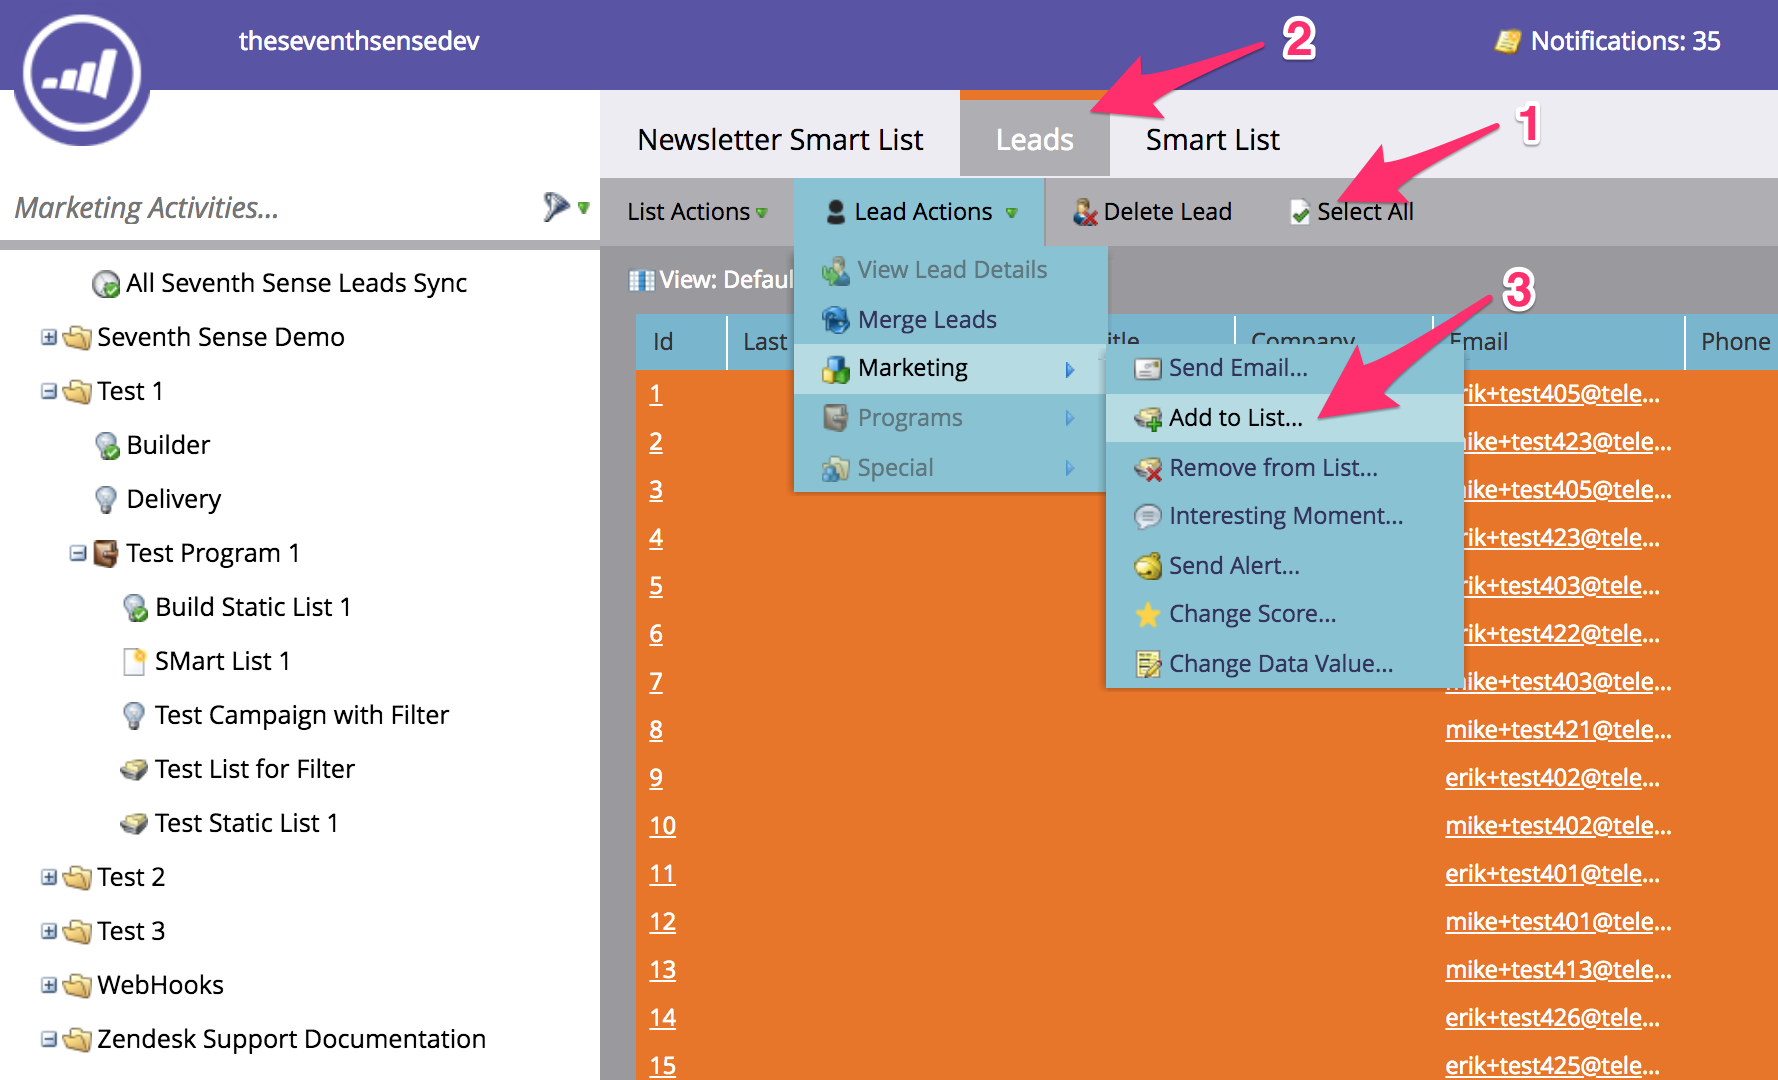Switch to the Newsletter Smart List tab

pyautogui.click(x=780, y=139)
